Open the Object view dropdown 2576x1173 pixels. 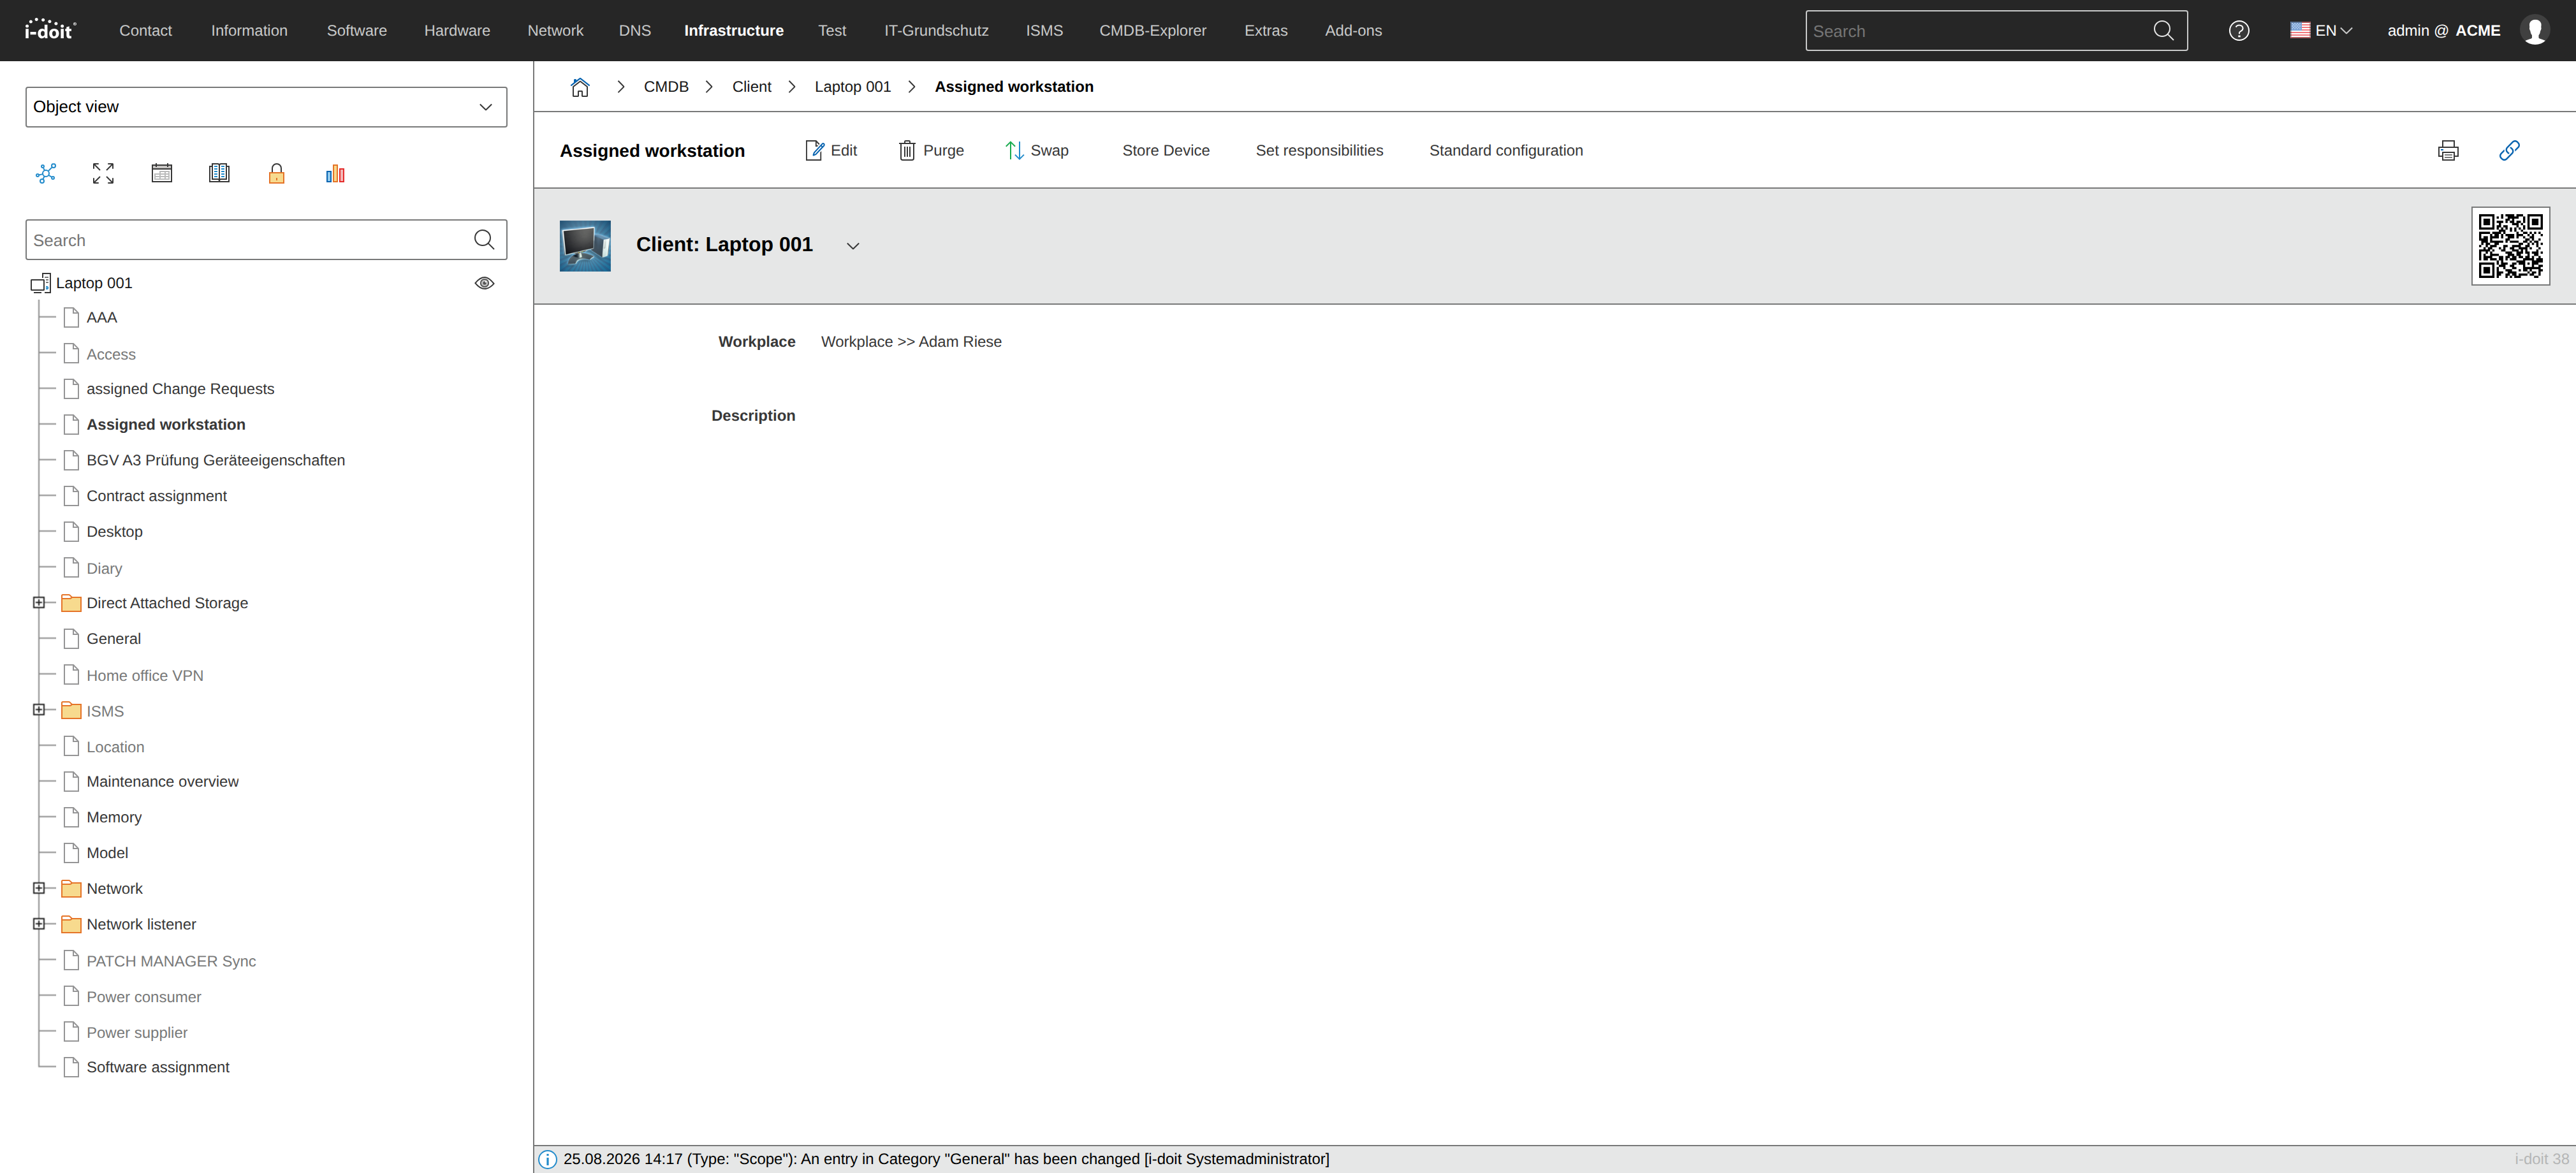[x=266, y=107]
